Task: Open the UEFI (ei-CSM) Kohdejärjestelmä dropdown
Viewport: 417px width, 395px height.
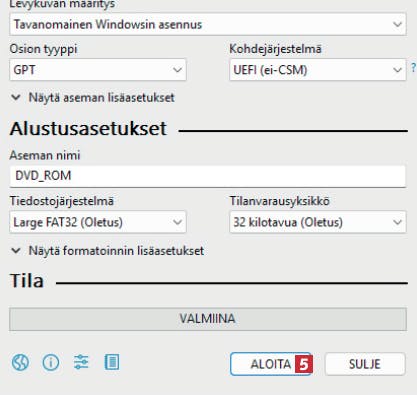Action: [x=318, y=70]
